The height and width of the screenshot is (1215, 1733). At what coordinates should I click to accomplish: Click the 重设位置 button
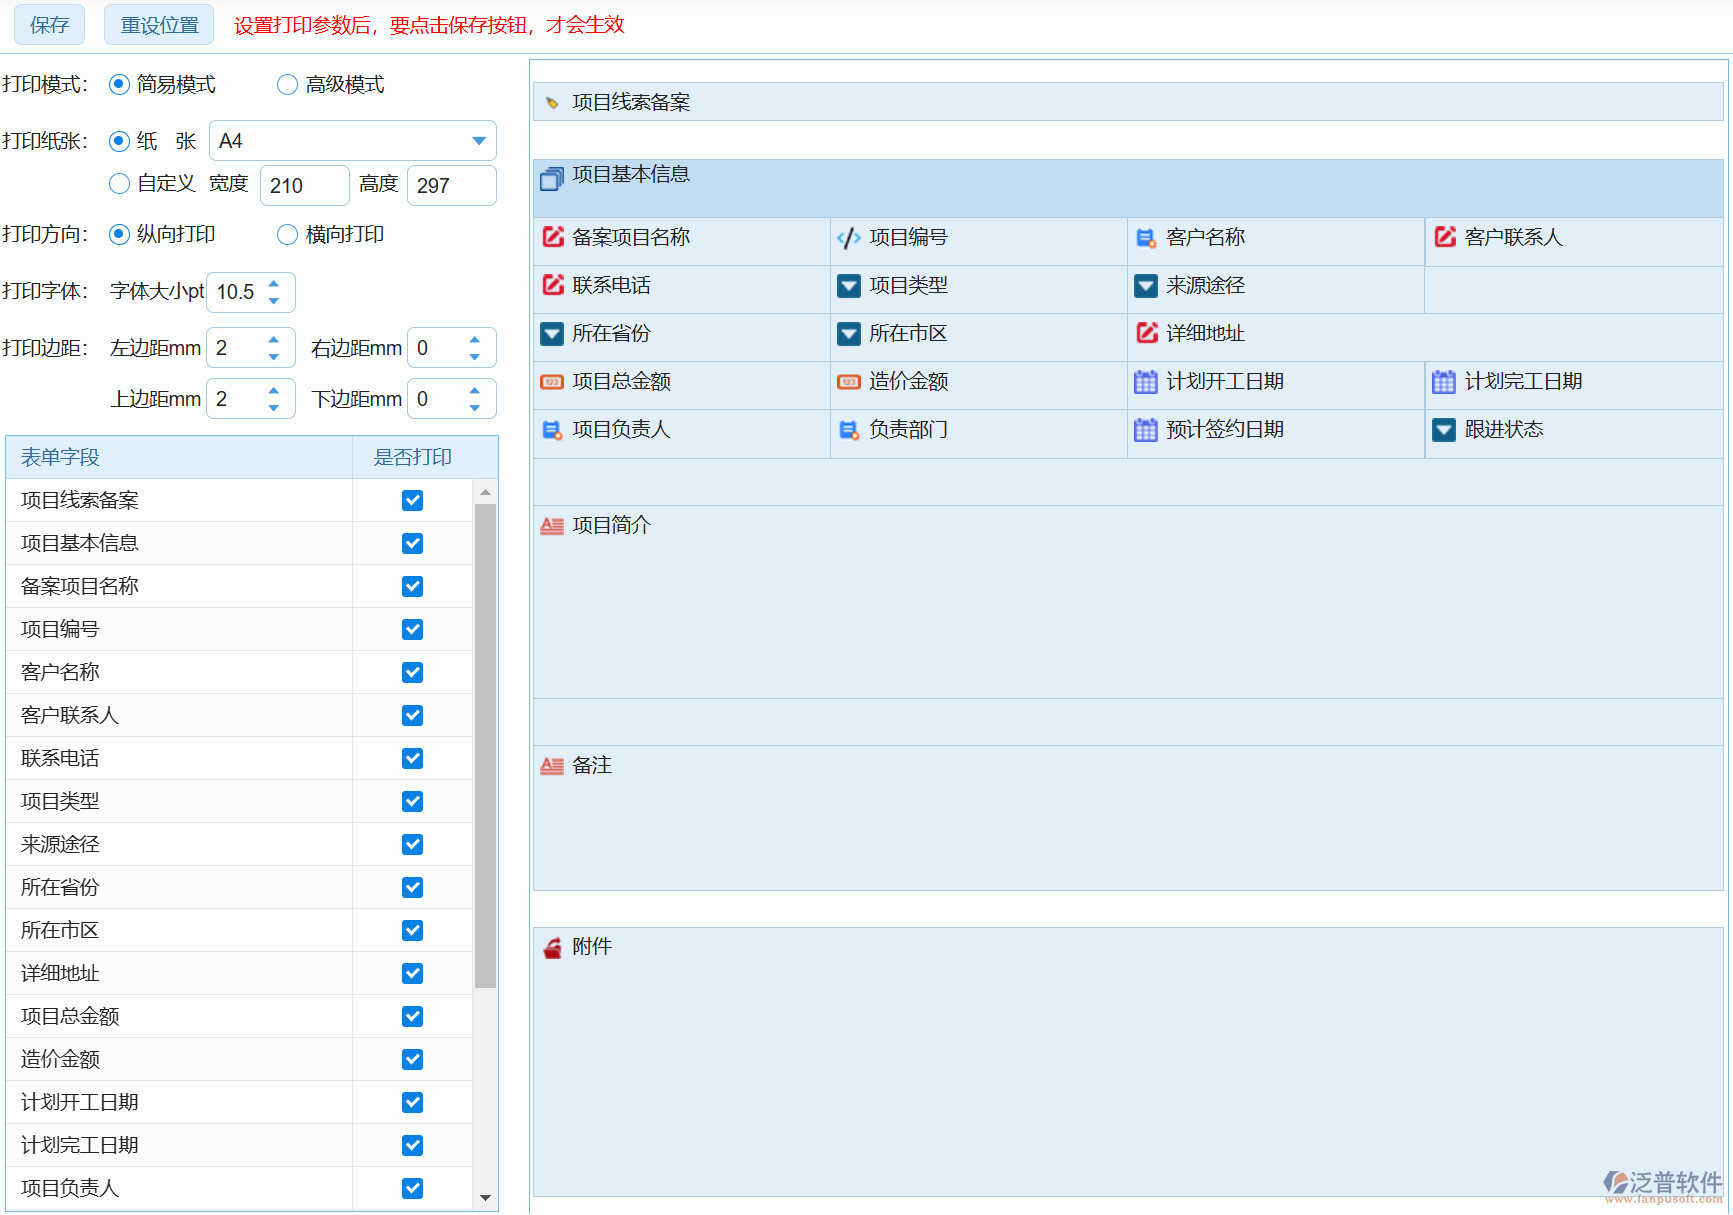pos(159,25)
